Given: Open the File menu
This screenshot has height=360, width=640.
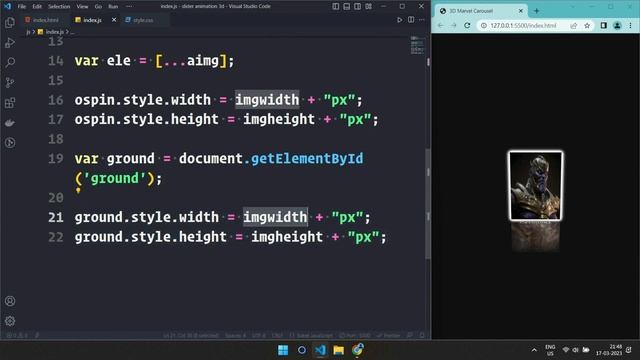Looking at the screenshot, I should point(22,7).
